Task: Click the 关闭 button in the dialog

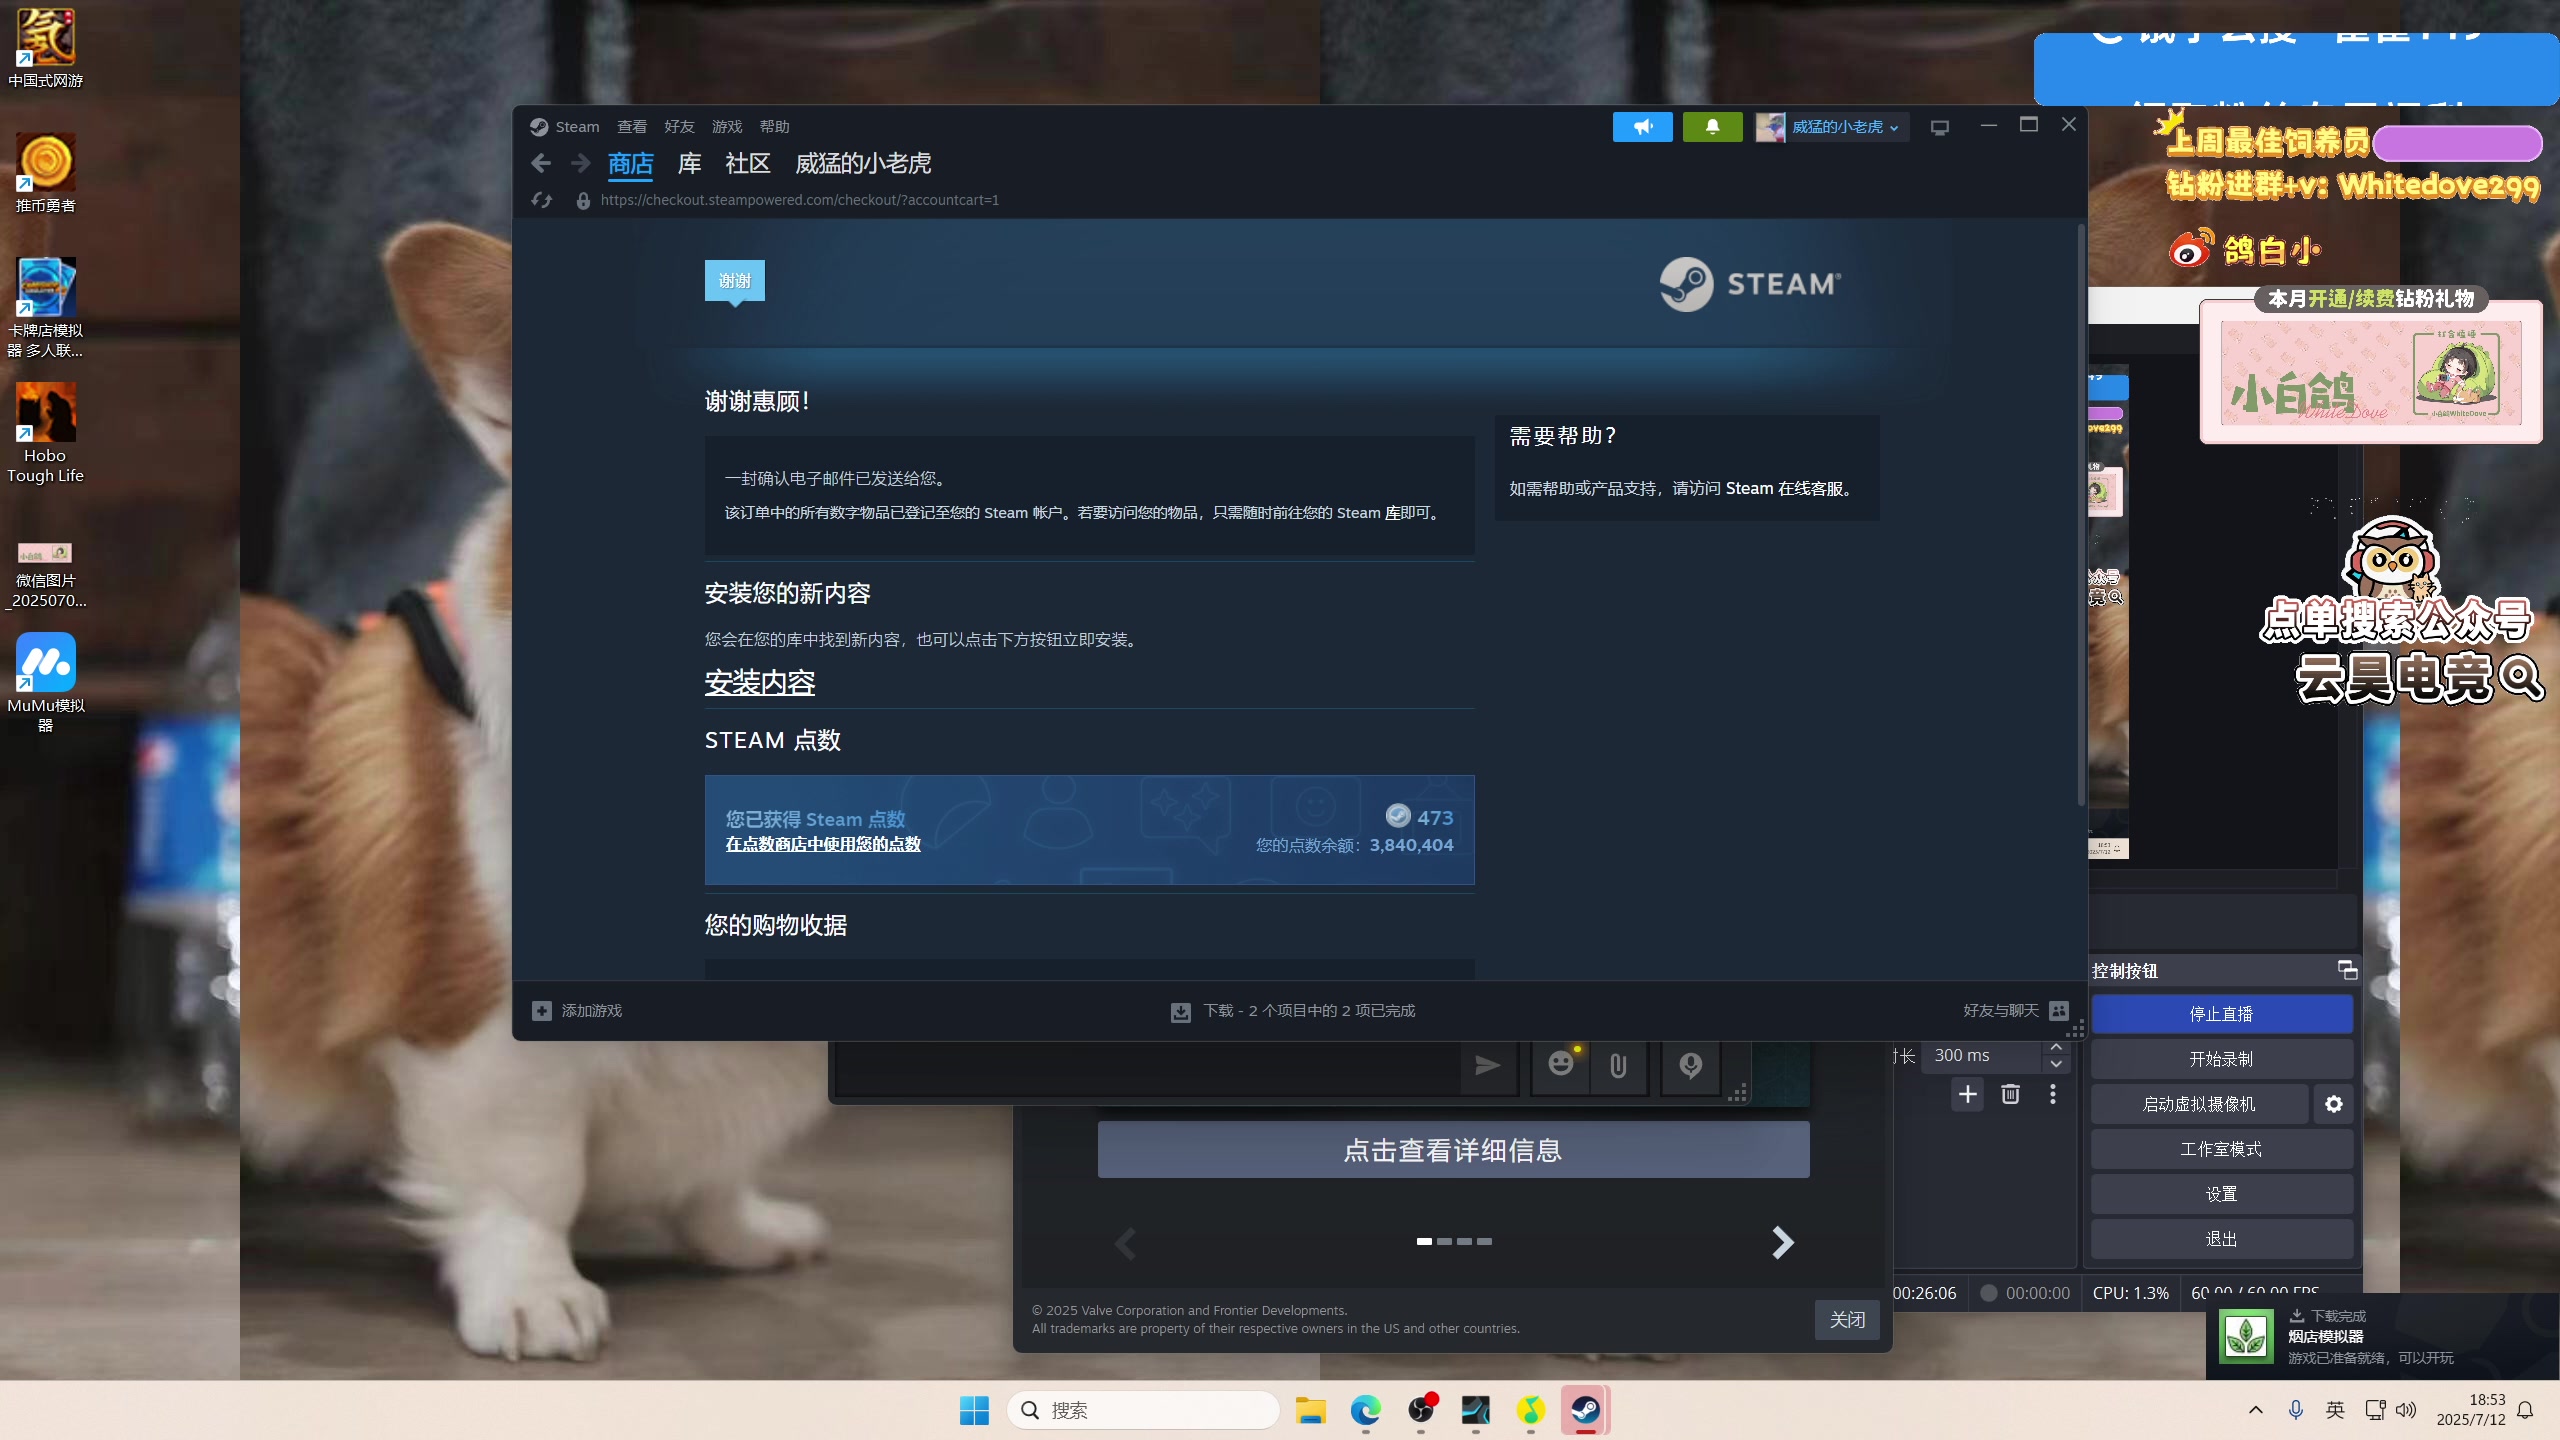Action: click(1847, 1320)
